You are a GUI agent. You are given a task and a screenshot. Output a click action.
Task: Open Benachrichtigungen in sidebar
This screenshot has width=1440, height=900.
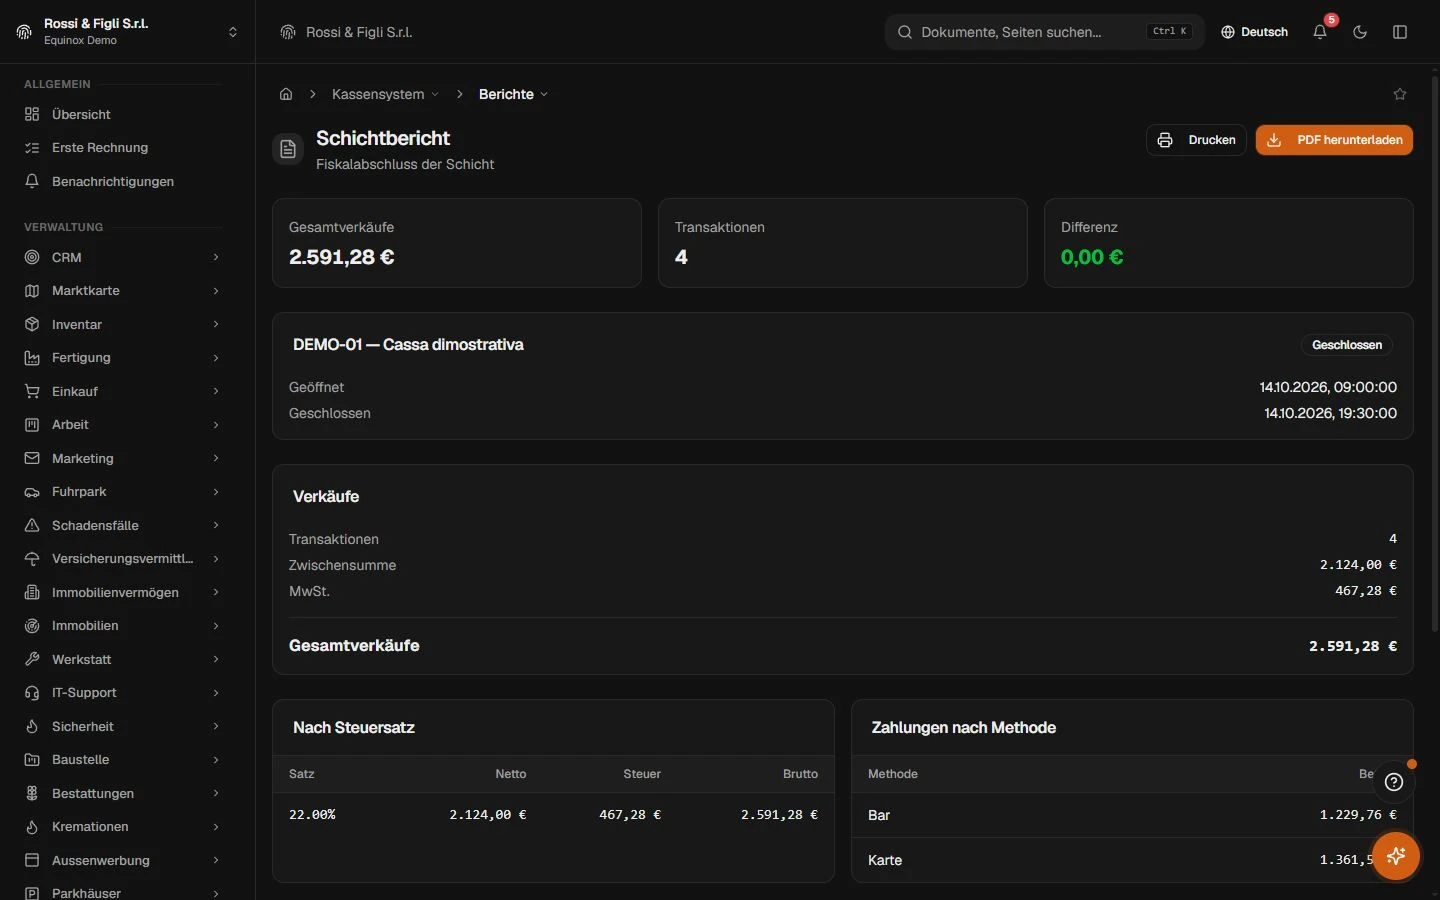[x=122, y=181]
